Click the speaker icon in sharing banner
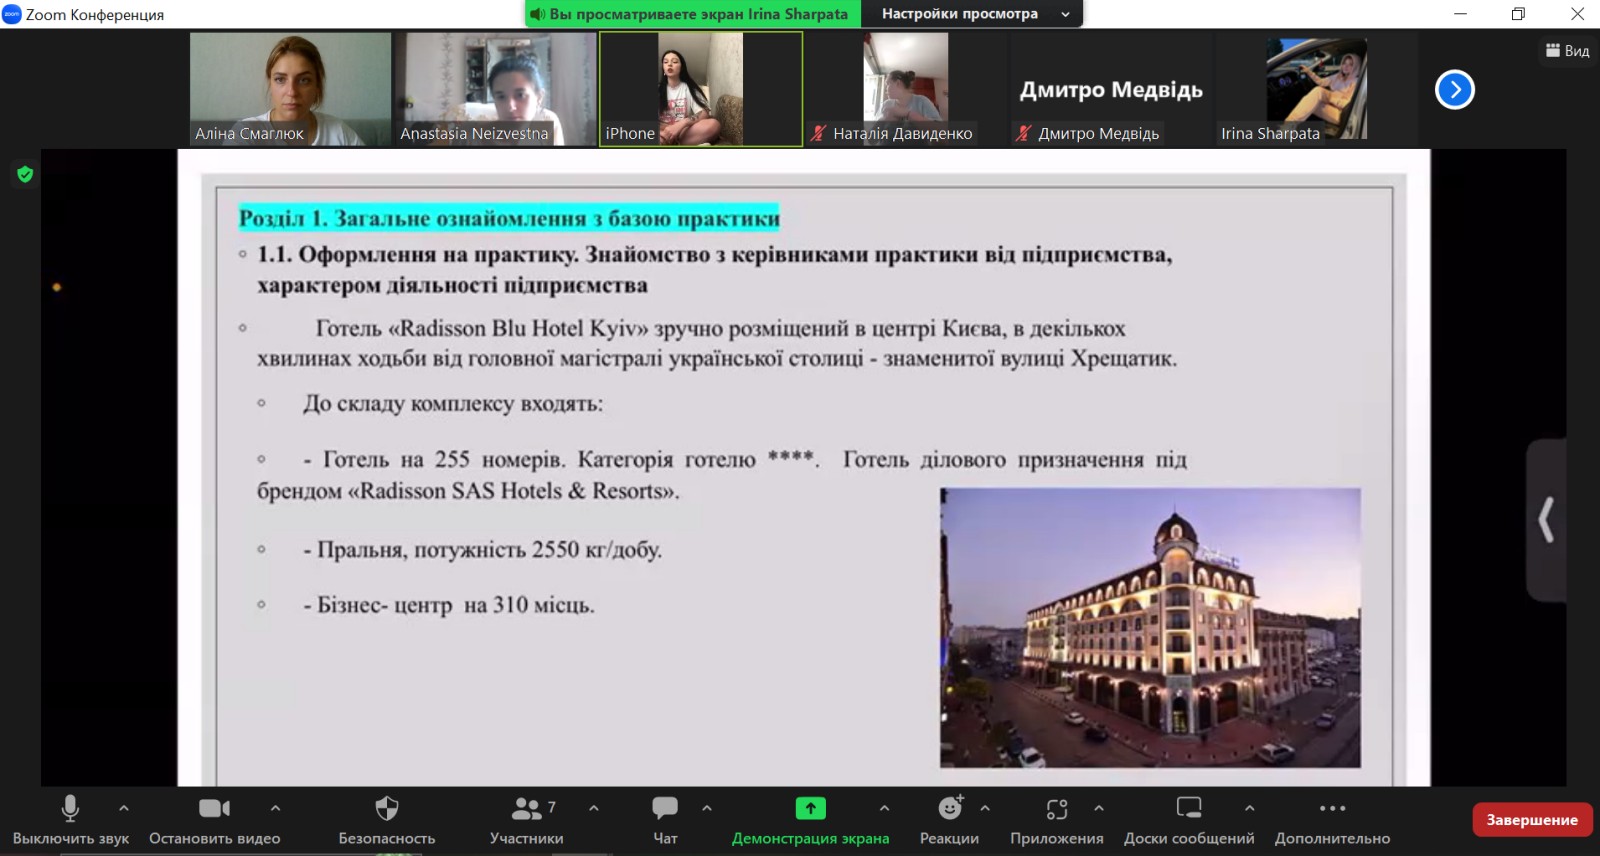This screenshot has width=1600, height=856. click(538, 14)
